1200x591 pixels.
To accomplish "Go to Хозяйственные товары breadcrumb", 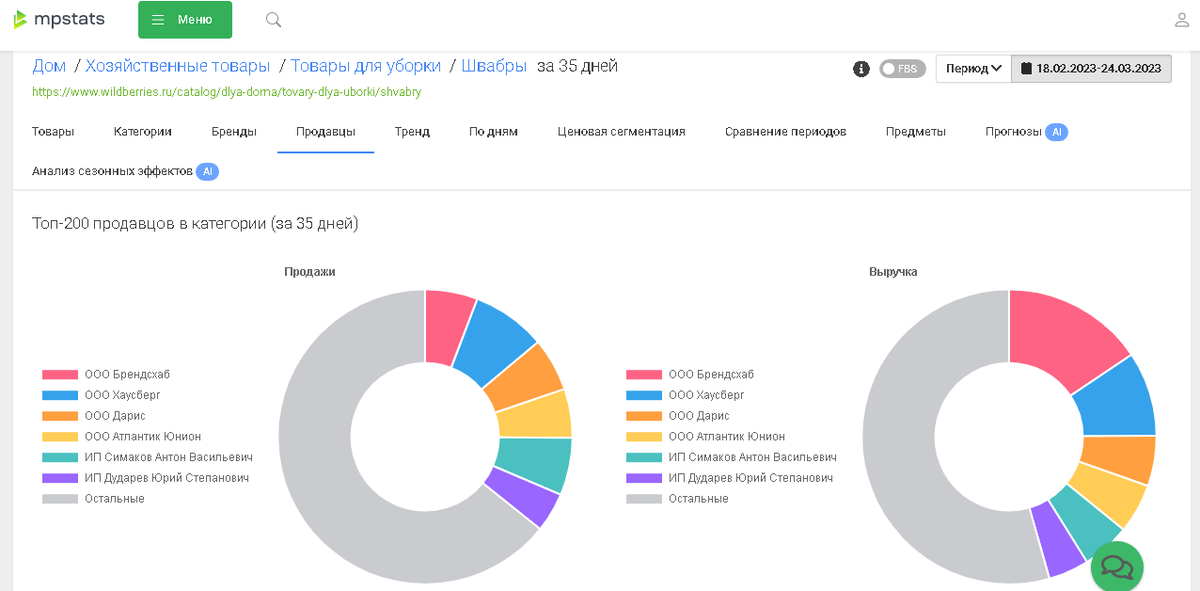I will click(x=178, y=66).
